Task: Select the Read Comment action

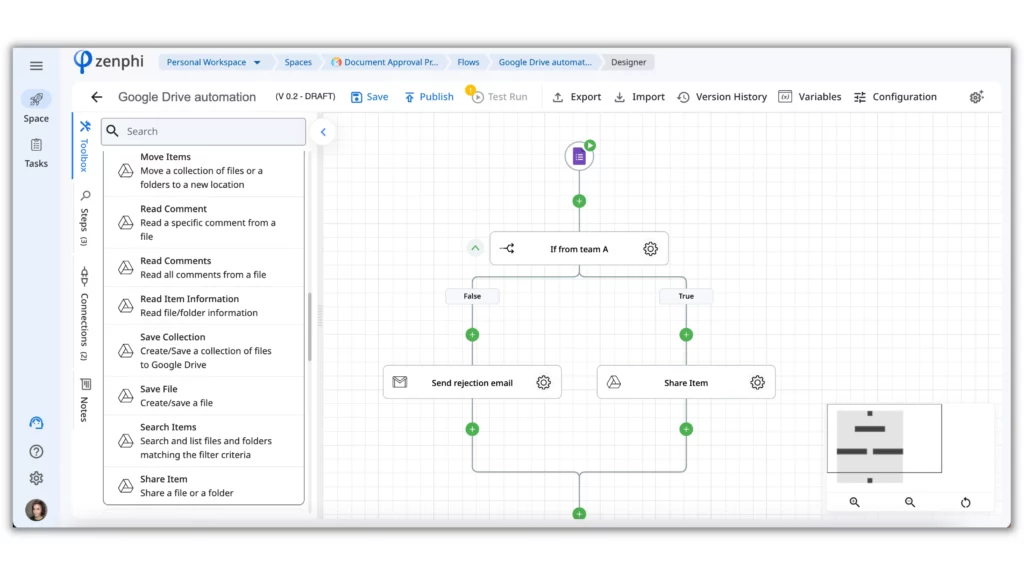Action: point(204,223)
